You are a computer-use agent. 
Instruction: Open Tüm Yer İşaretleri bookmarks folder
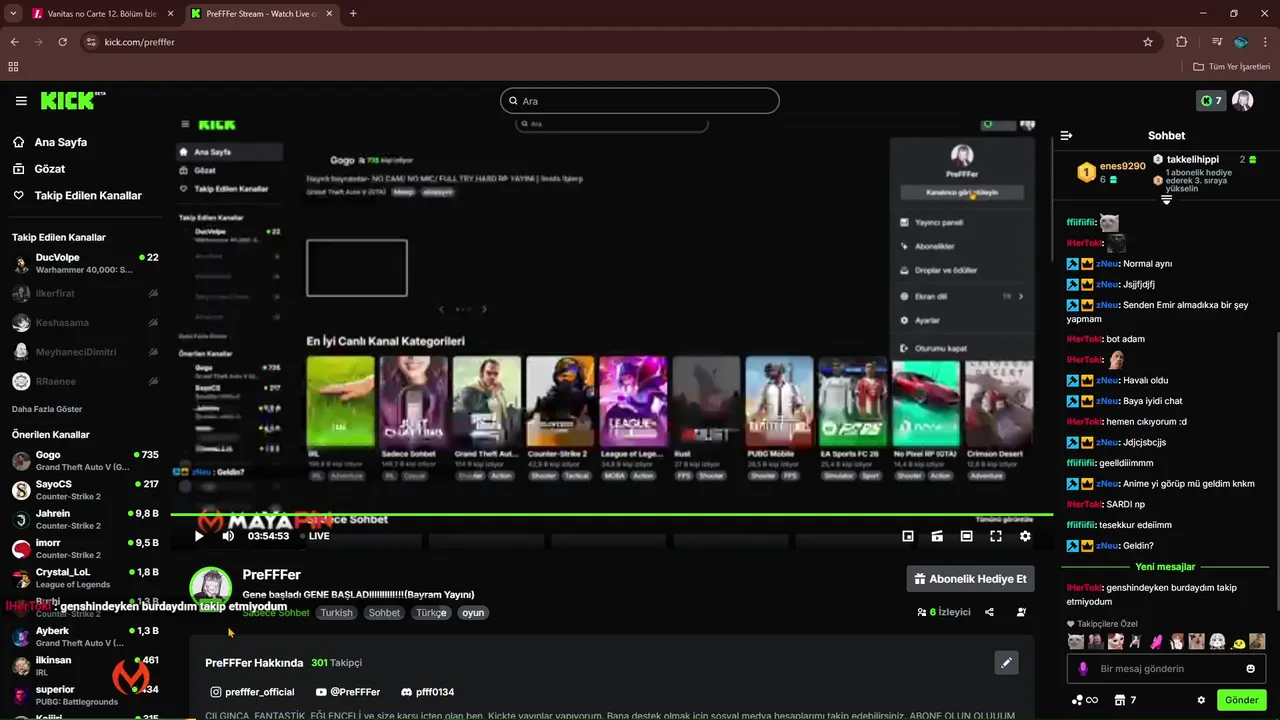point(1234,67)
